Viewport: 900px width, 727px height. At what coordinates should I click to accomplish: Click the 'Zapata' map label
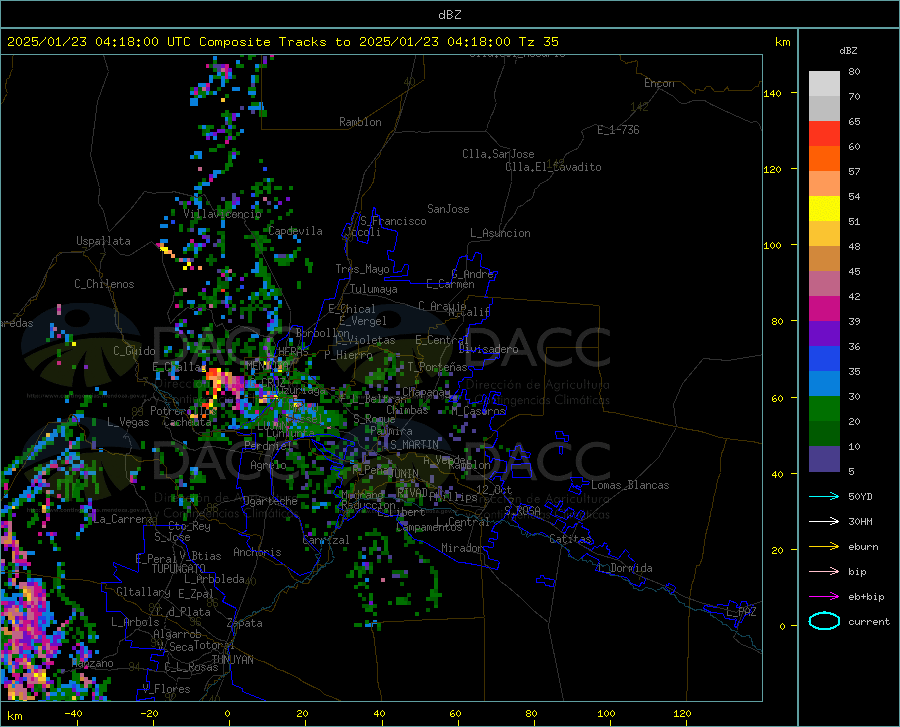point(245,623)
